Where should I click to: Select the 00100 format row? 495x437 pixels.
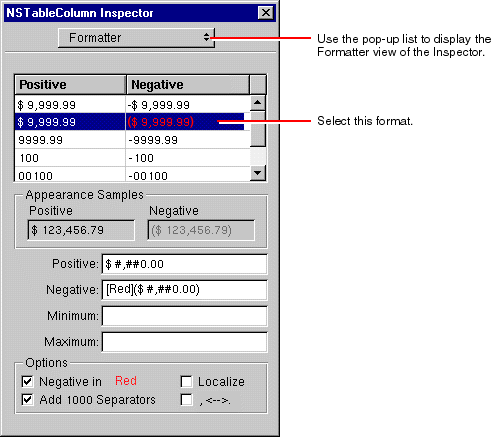132,175
